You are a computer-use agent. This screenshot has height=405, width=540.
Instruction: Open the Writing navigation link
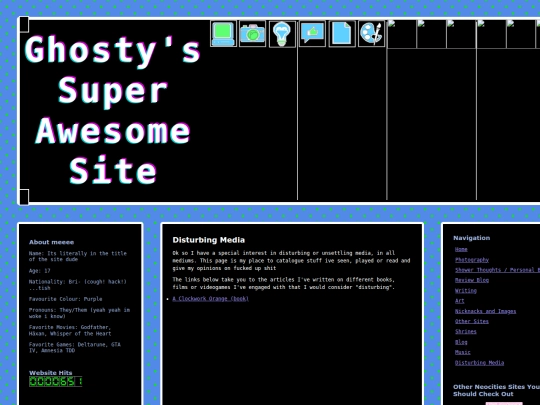click(x=466, y=290)
